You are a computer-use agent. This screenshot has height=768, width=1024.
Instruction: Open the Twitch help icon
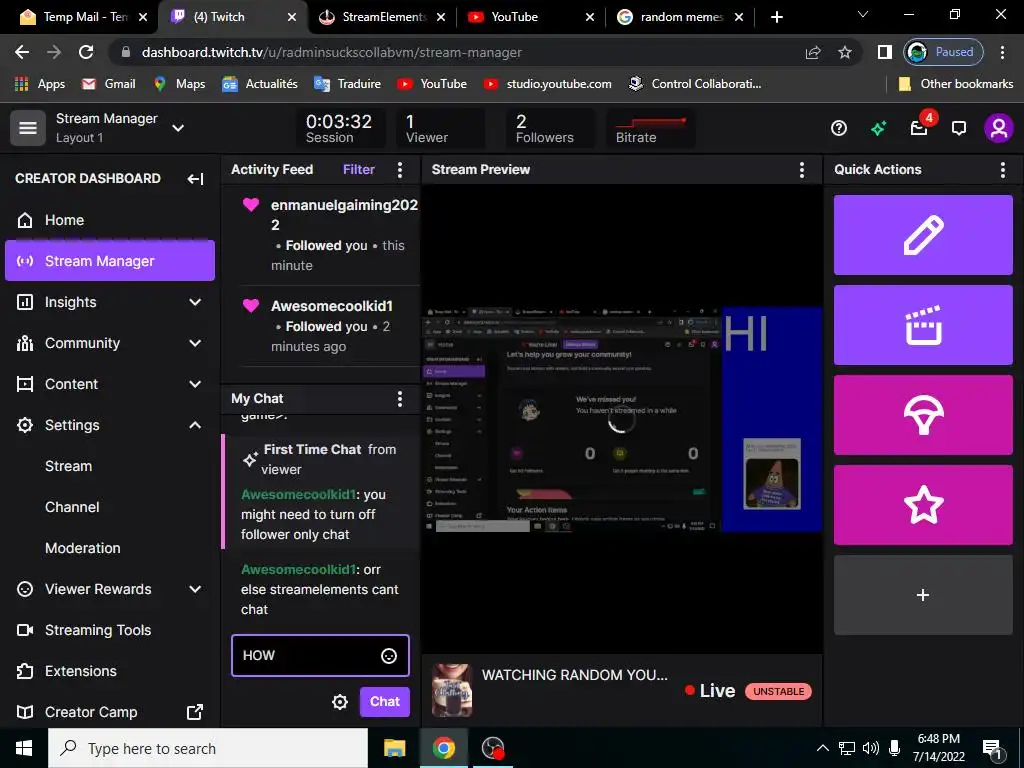click(x=839, y=128)
